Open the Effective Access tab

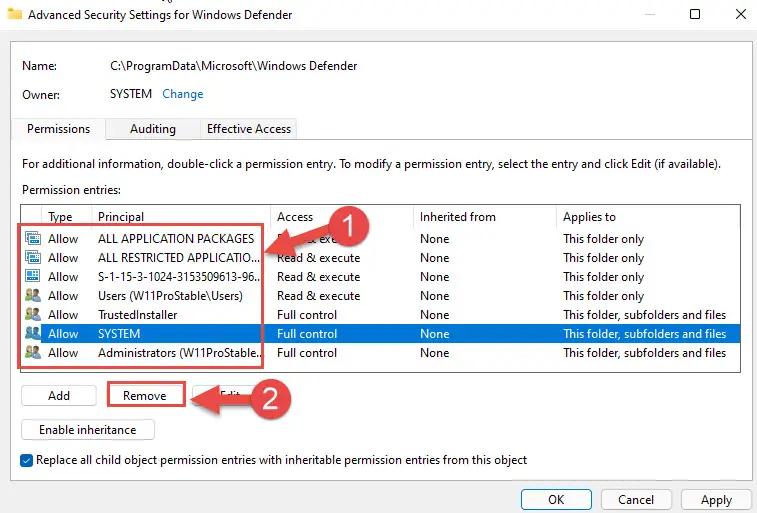[249, 129]
